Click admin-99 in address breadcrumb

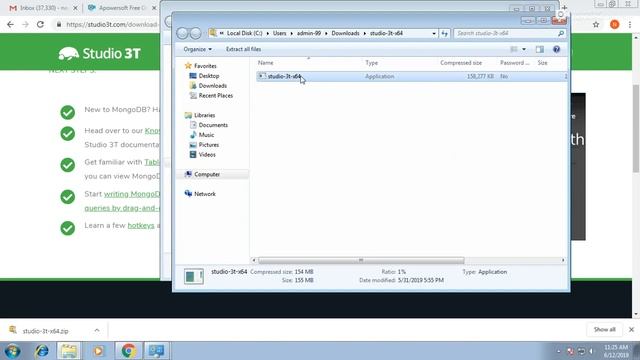309,33
